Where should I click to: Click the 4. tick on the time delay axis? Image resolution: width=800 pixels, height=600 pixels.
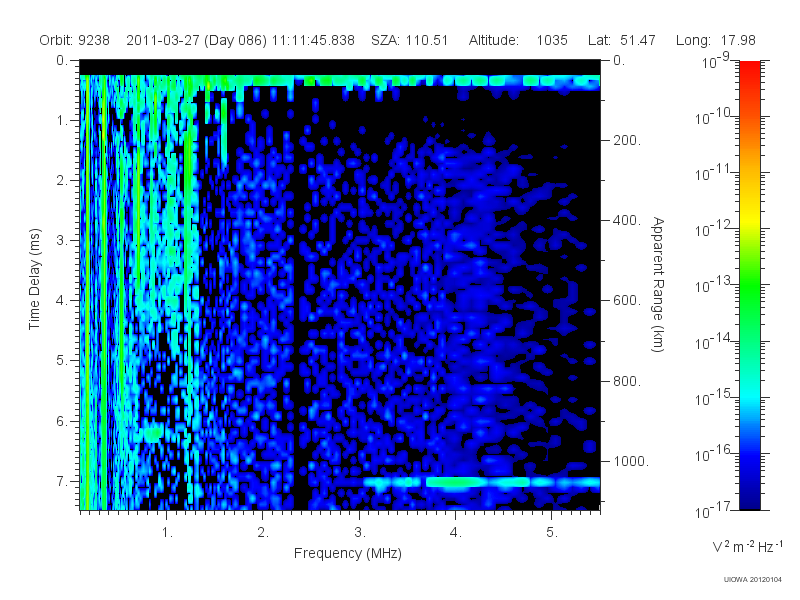pos(62,301)
